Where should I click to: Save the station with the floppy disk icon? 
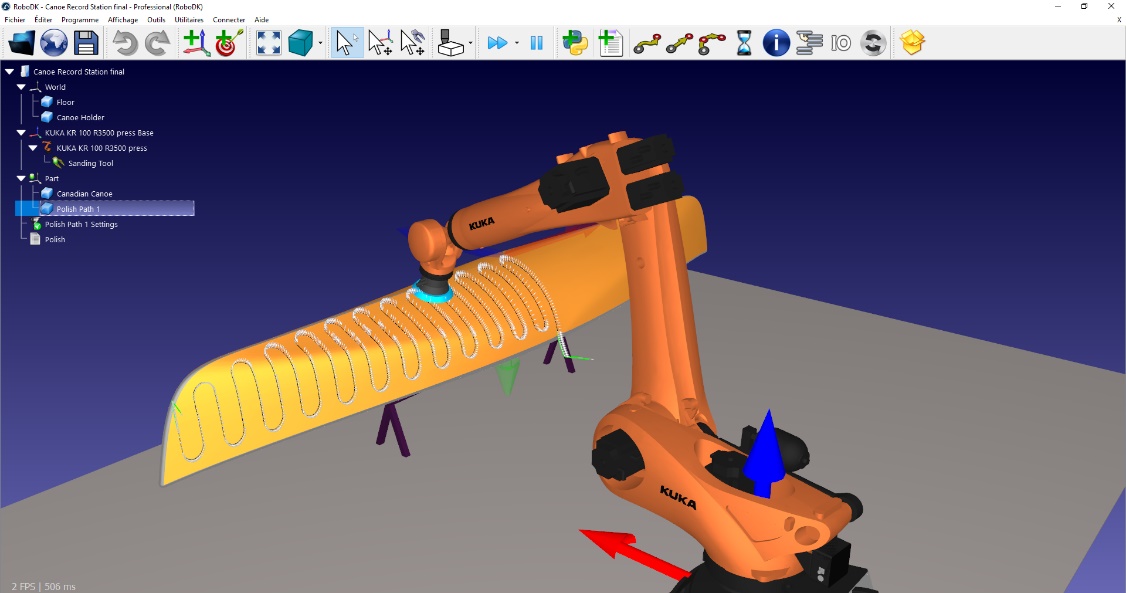pyautogui.click(x=86, y=43)
